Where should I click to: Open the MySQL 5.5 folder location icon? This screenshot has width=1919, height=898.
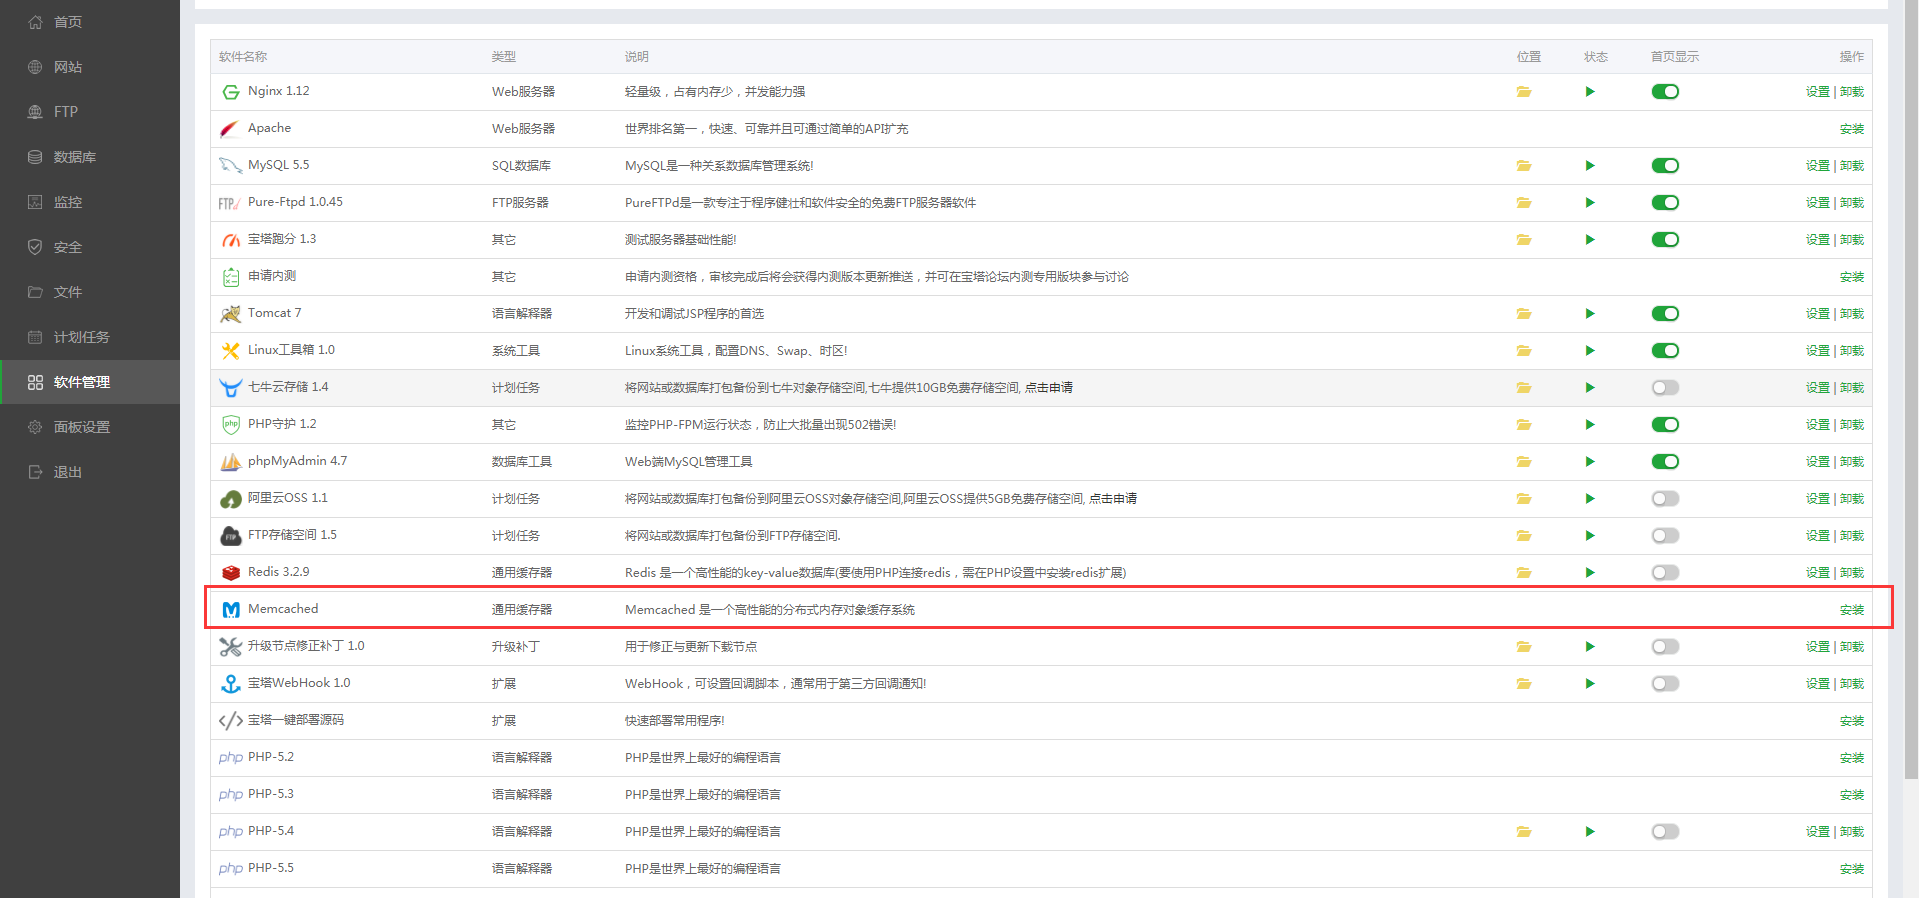tap(1523, 166)
